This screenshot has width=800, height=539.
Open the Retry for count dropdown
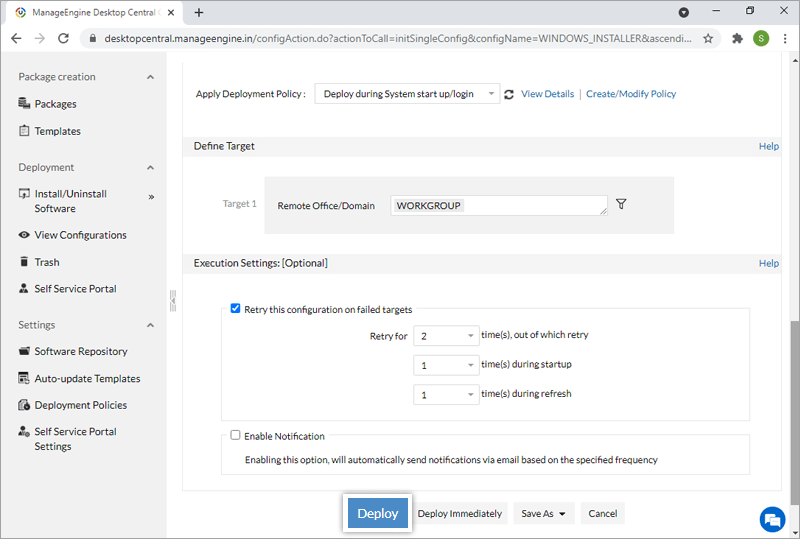[446, 336]
